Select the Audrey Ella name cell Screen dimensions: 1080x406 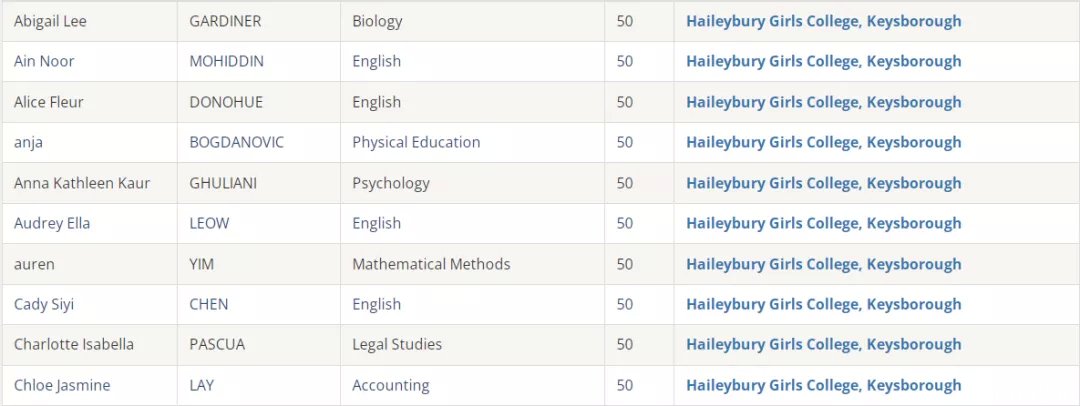(90, 223)
